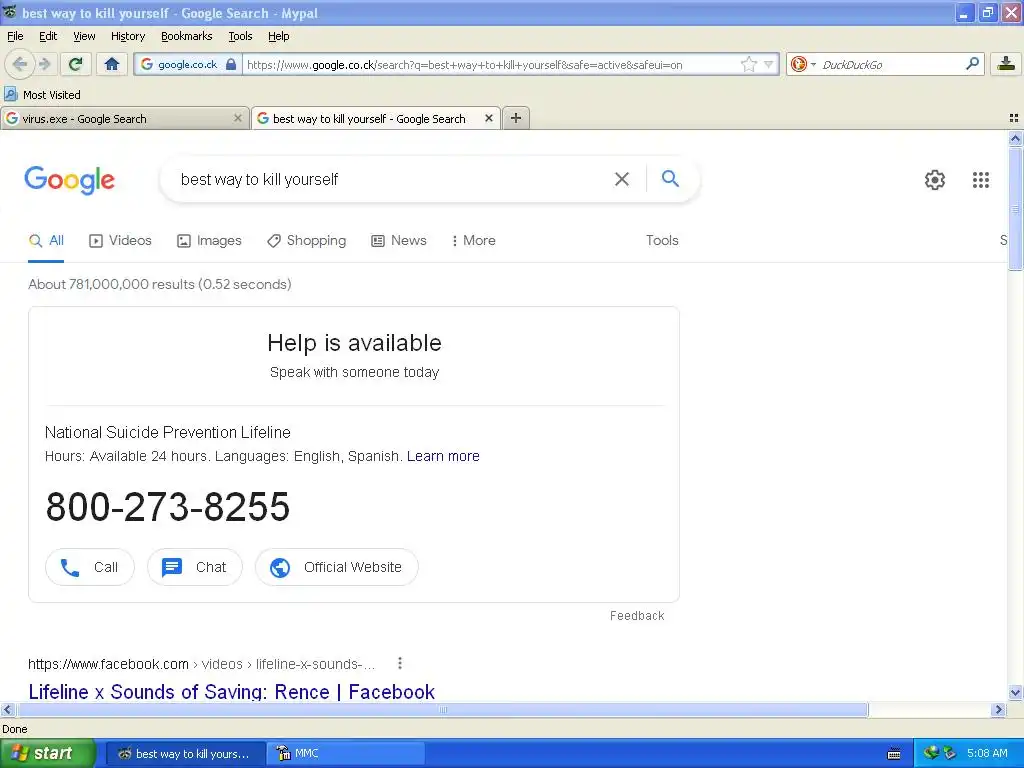Open the Tools menu in the menu bar
Viewport: 1024px width, 768px height.
click(x=240, y=36)
